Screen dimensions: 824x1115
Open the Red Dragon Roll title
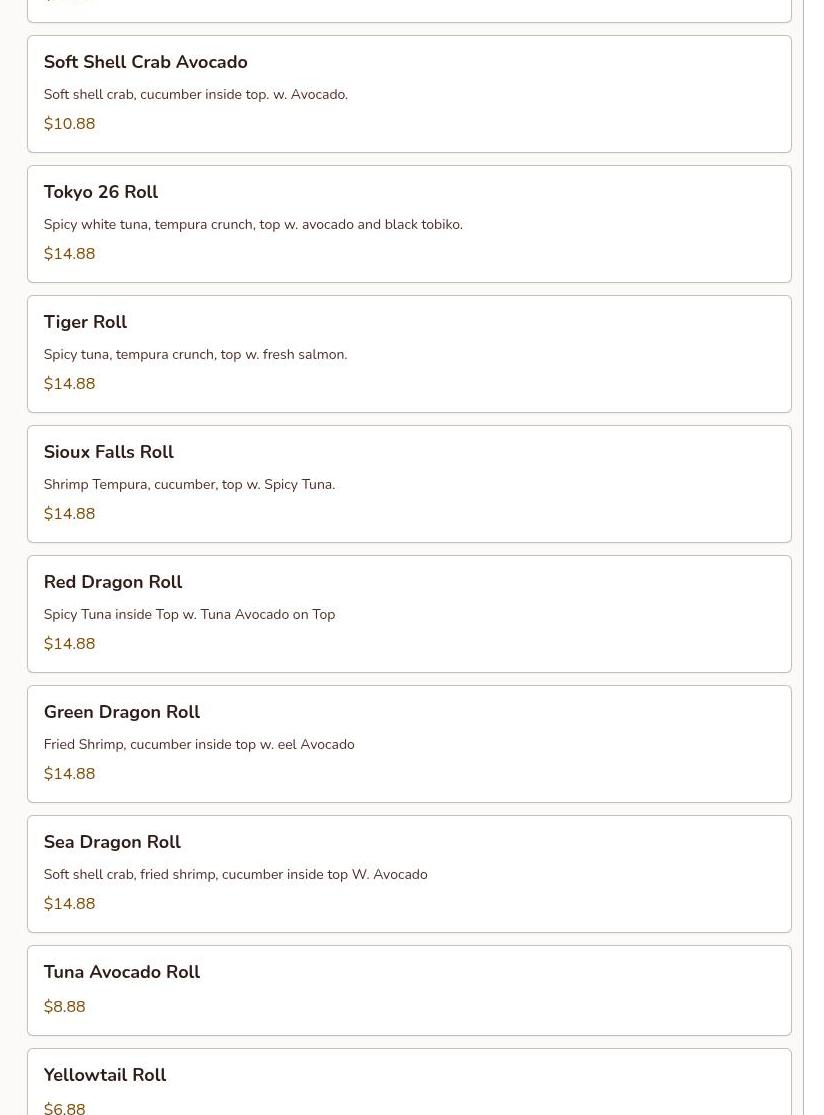(x=113, y=582)
